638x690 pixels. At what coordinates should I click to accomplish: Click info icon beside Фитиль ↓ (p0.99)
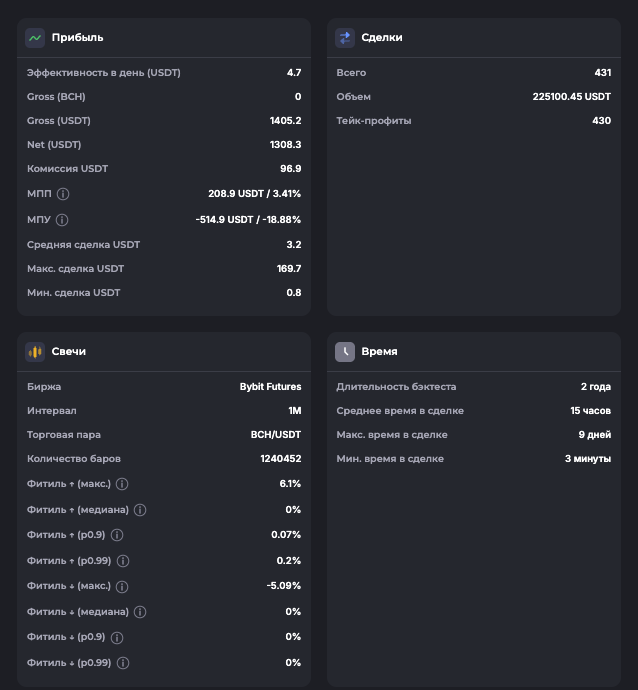coord(123,663)
